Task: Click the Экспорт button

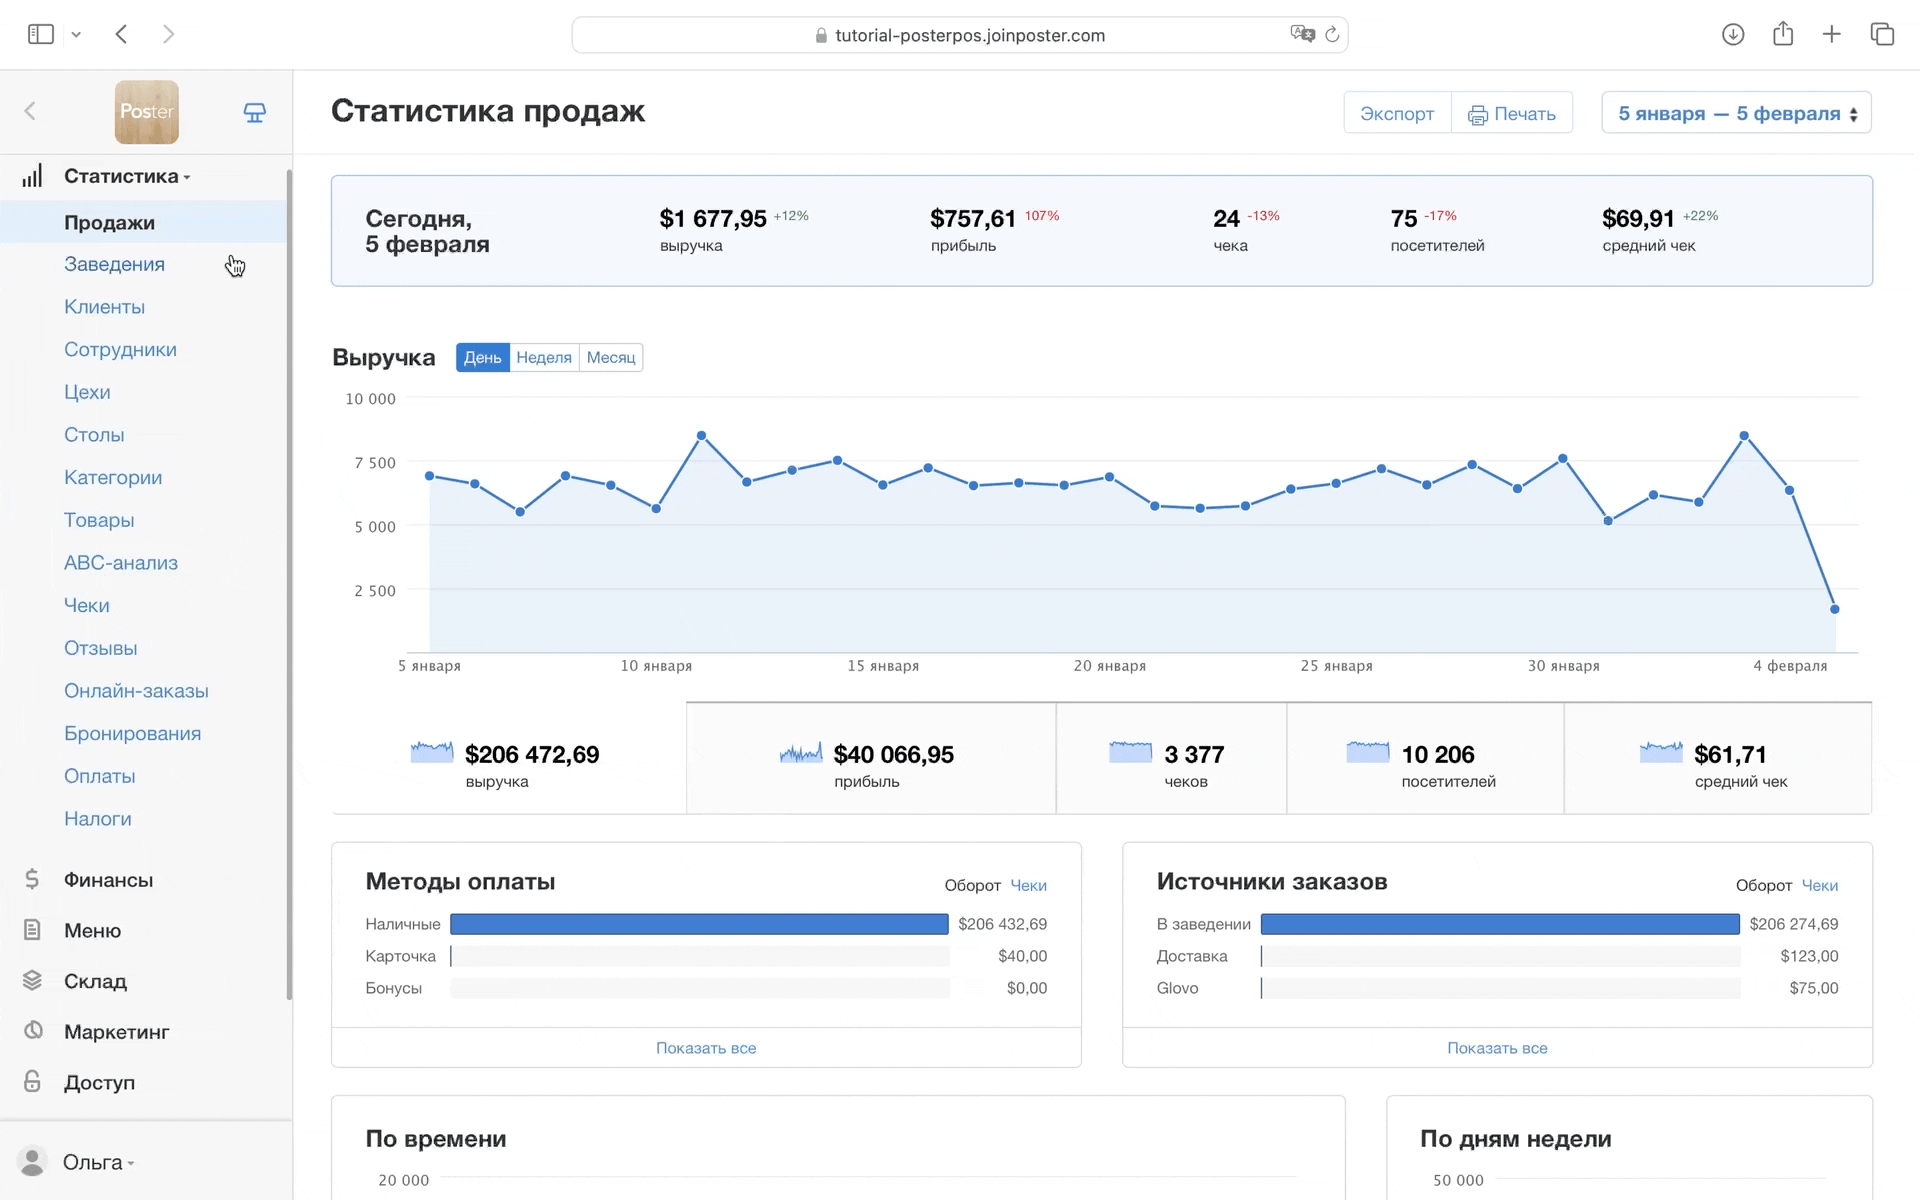Action: pos(1396,113)
